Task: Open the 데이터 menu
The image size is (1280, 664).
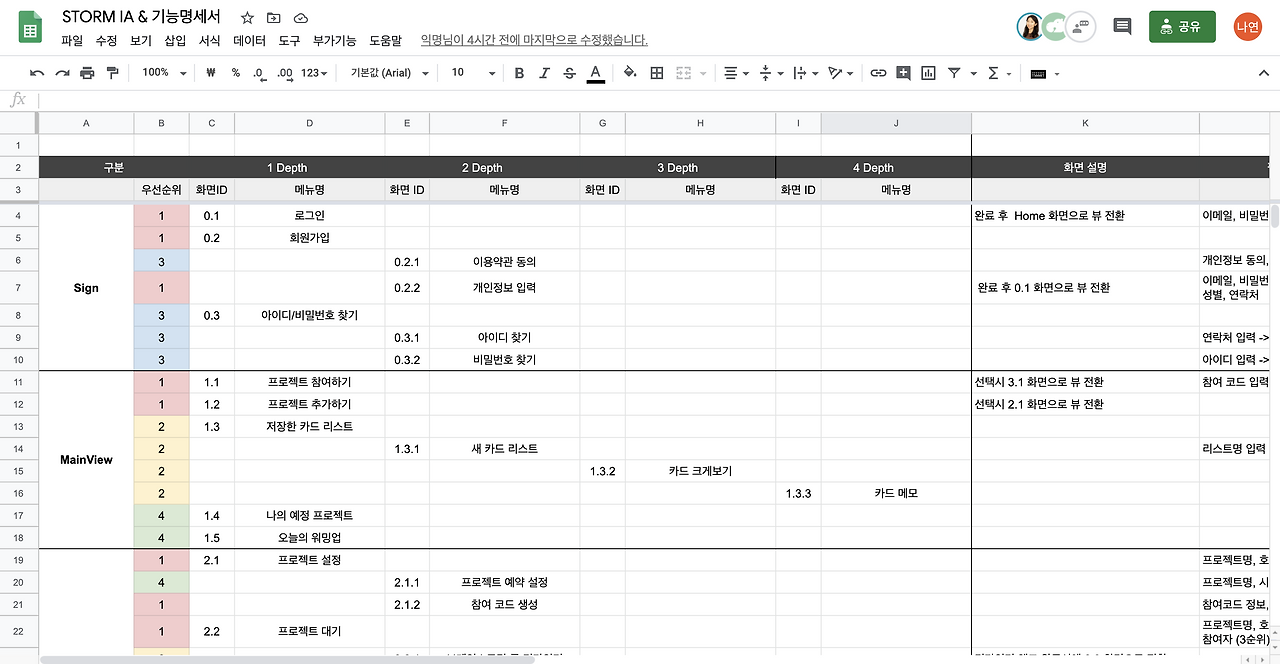Action: pyautogui.click(x=248, y=41)
